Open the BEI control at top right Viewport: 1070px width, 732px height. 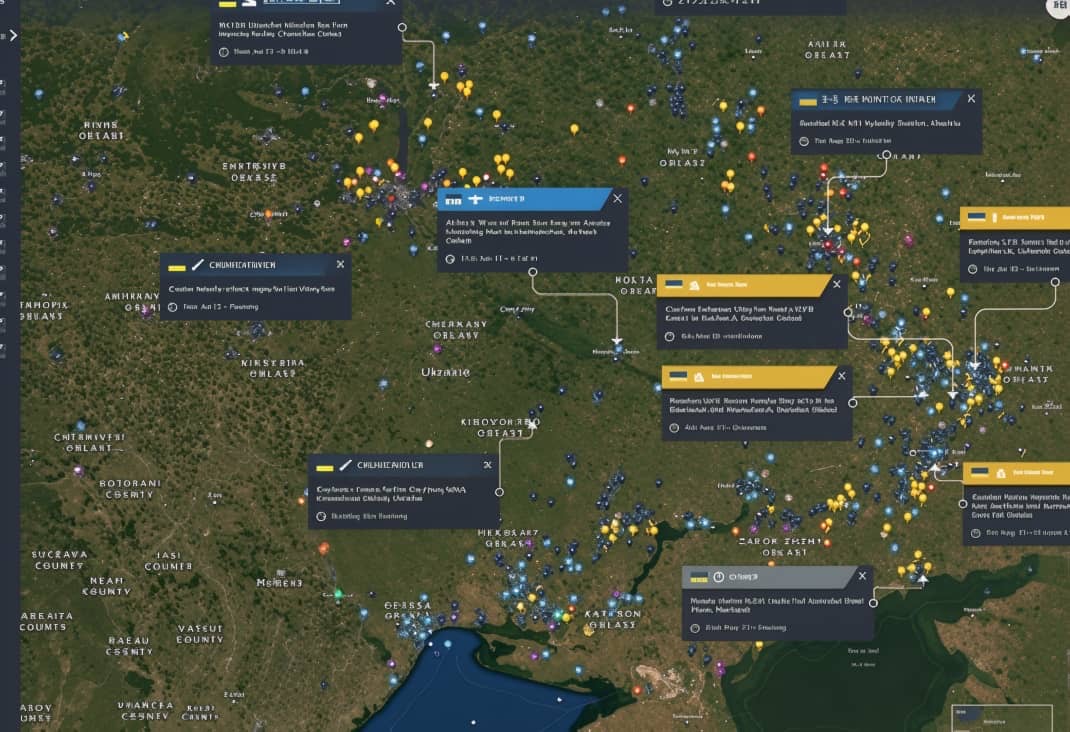point(1061,6)
